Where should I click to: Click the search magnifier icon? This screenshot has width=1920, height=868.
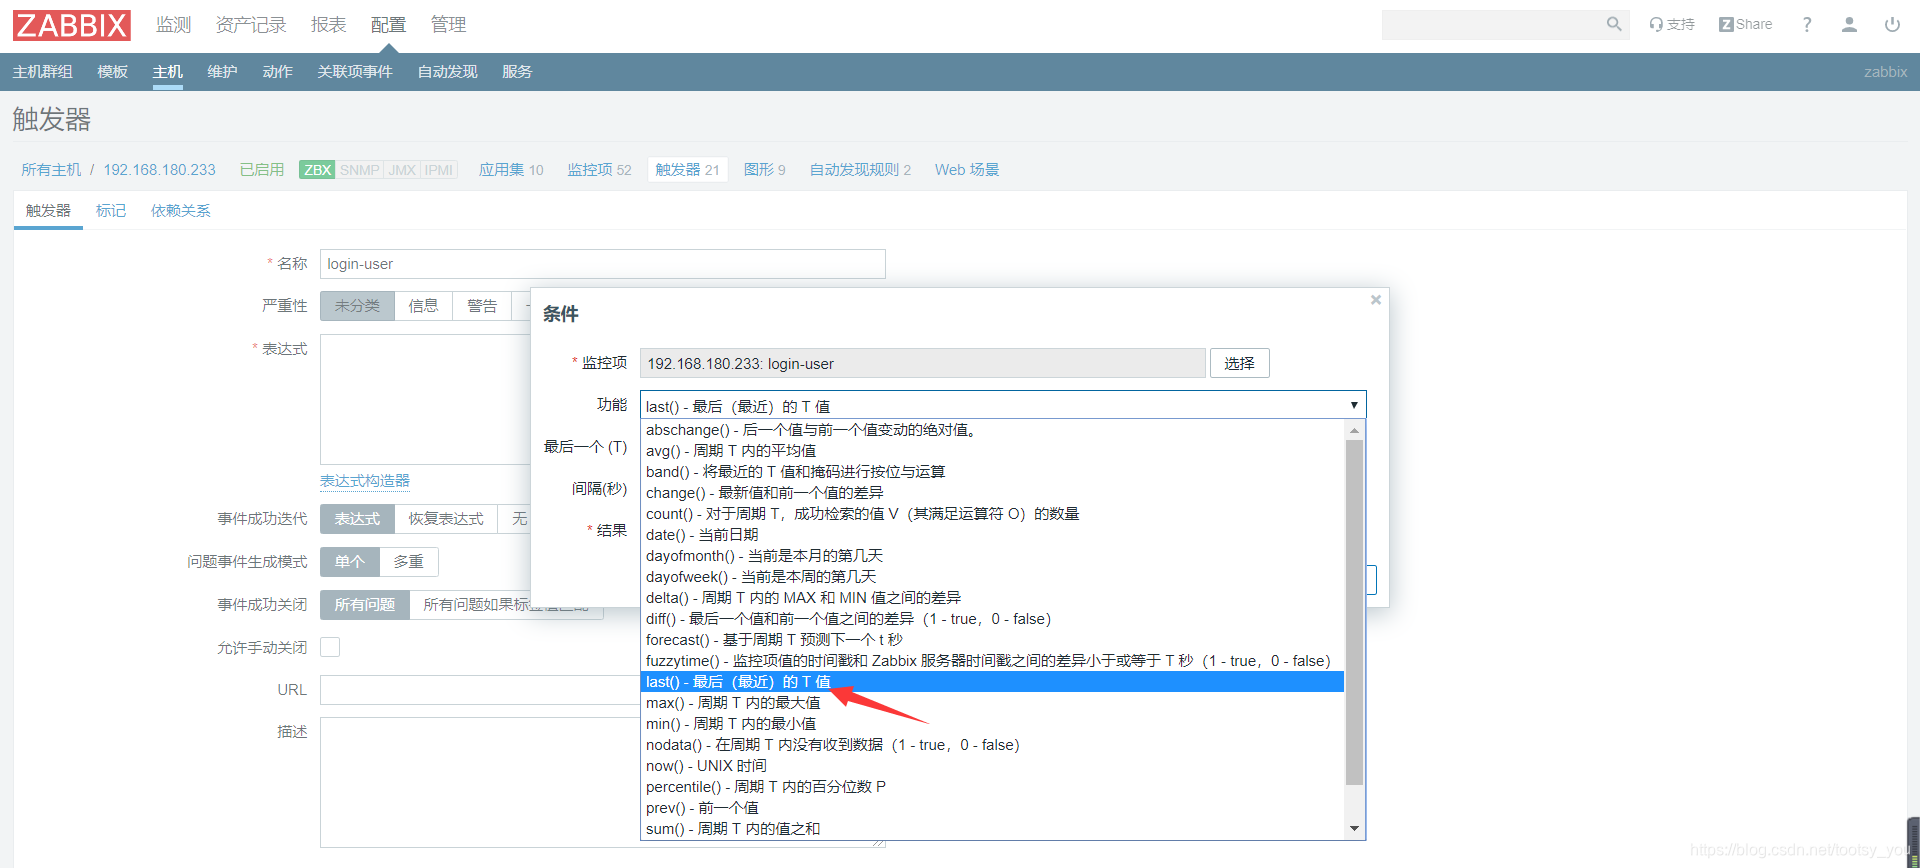click(x=1613, y=24)
